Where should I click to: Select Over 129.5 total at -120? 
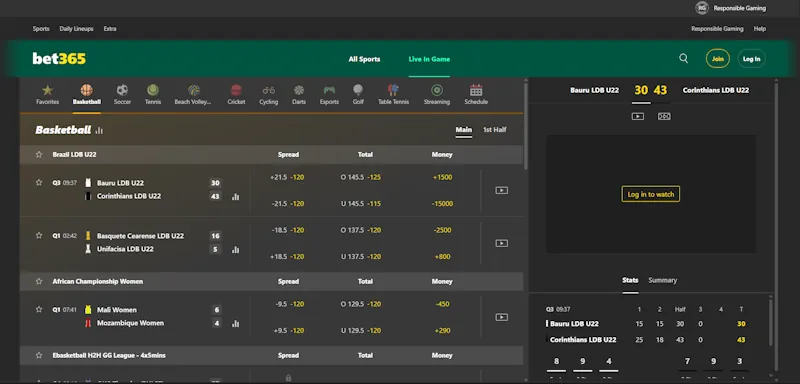tap(361, 304)
